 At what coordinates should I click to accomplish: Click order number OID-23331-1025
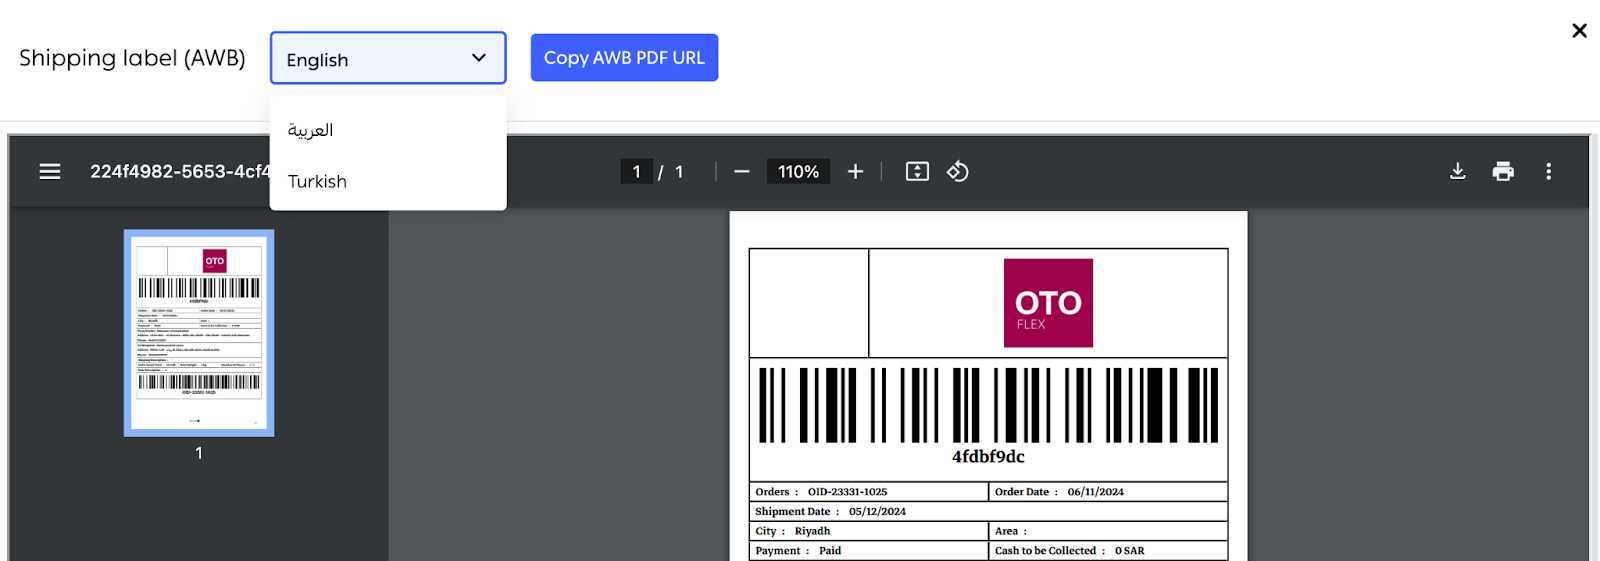847,492
